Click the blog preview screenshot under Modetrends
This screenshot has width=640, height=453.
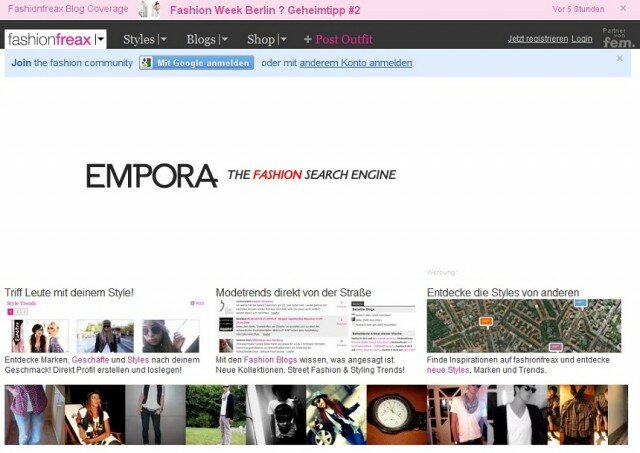tap(316, 326)
